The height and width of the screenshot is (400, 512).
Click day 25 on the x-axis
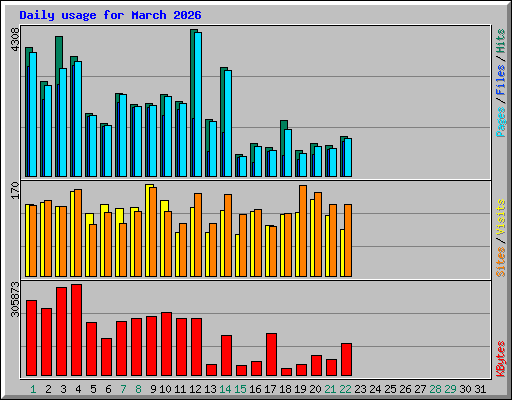click(x=390, y=389)
